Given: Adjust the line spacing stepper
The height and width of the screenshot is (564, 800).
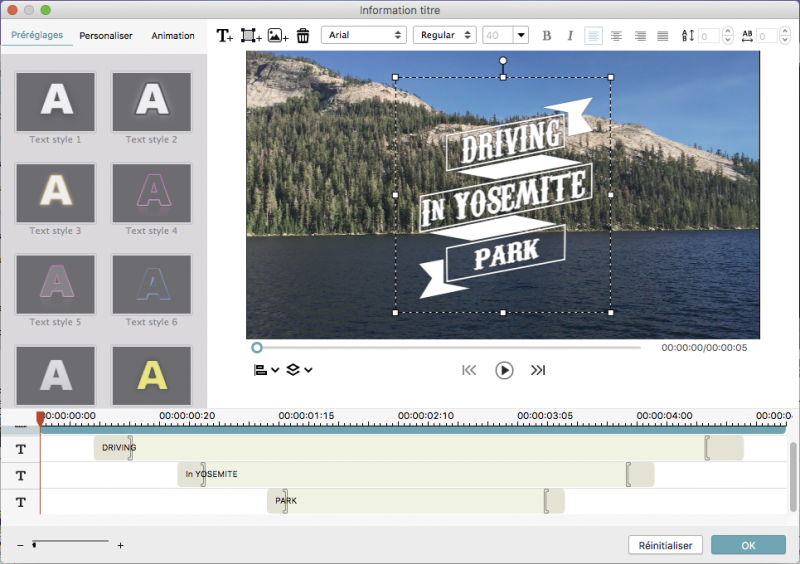Looking at the screenshot, I should click(728, 36).
